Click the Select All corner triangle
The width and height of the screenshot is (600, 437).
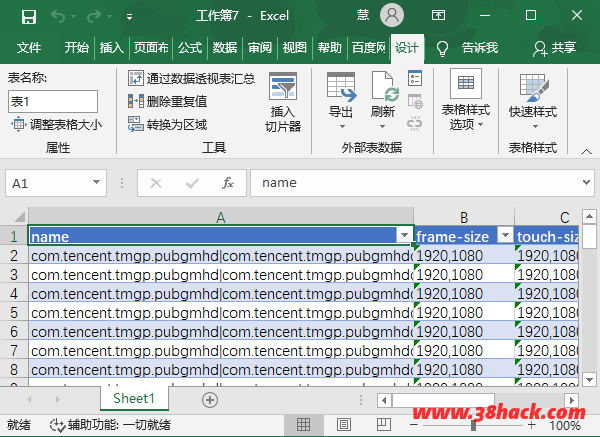(20, 217)
